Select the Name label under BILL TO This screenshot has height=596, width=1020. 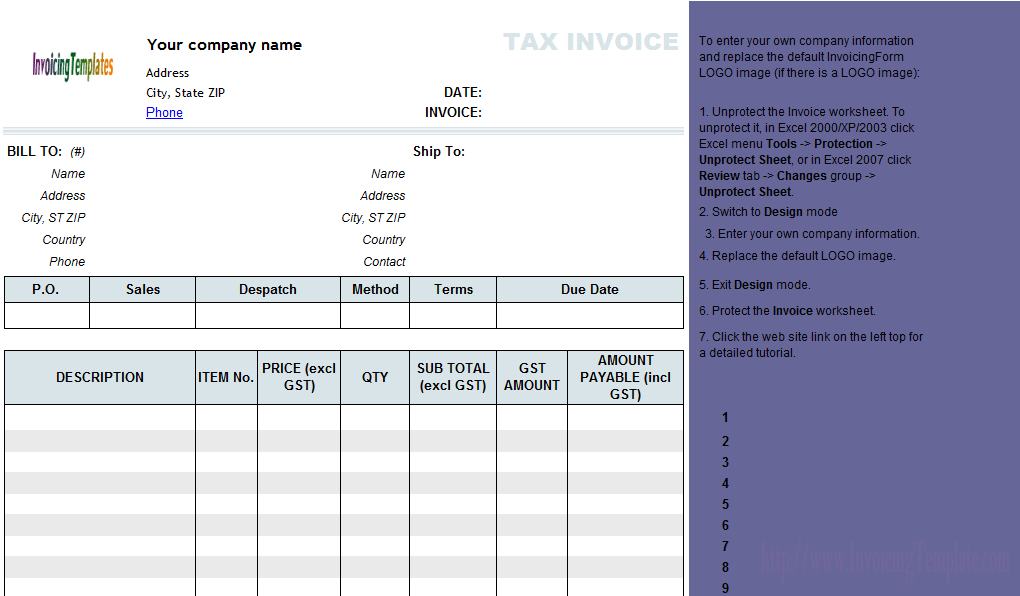68,174
